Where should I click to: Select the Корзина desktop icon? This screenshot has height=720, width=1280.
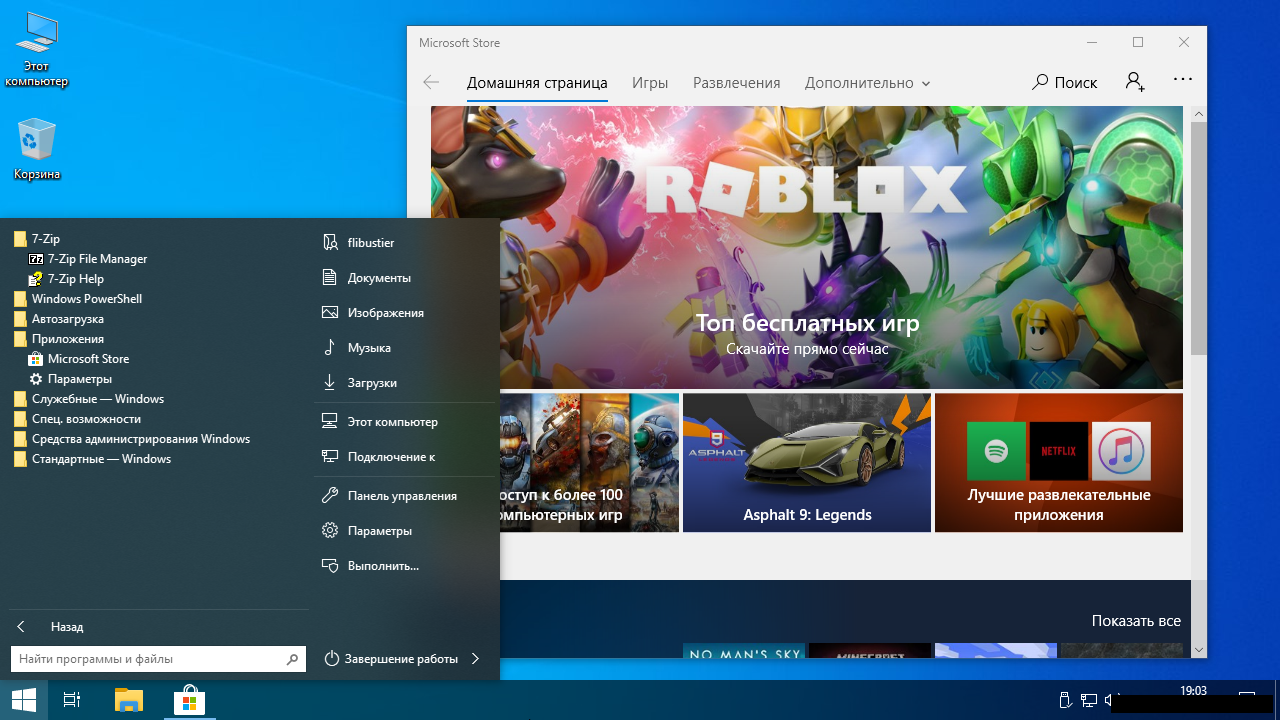[x=37, y=149]
